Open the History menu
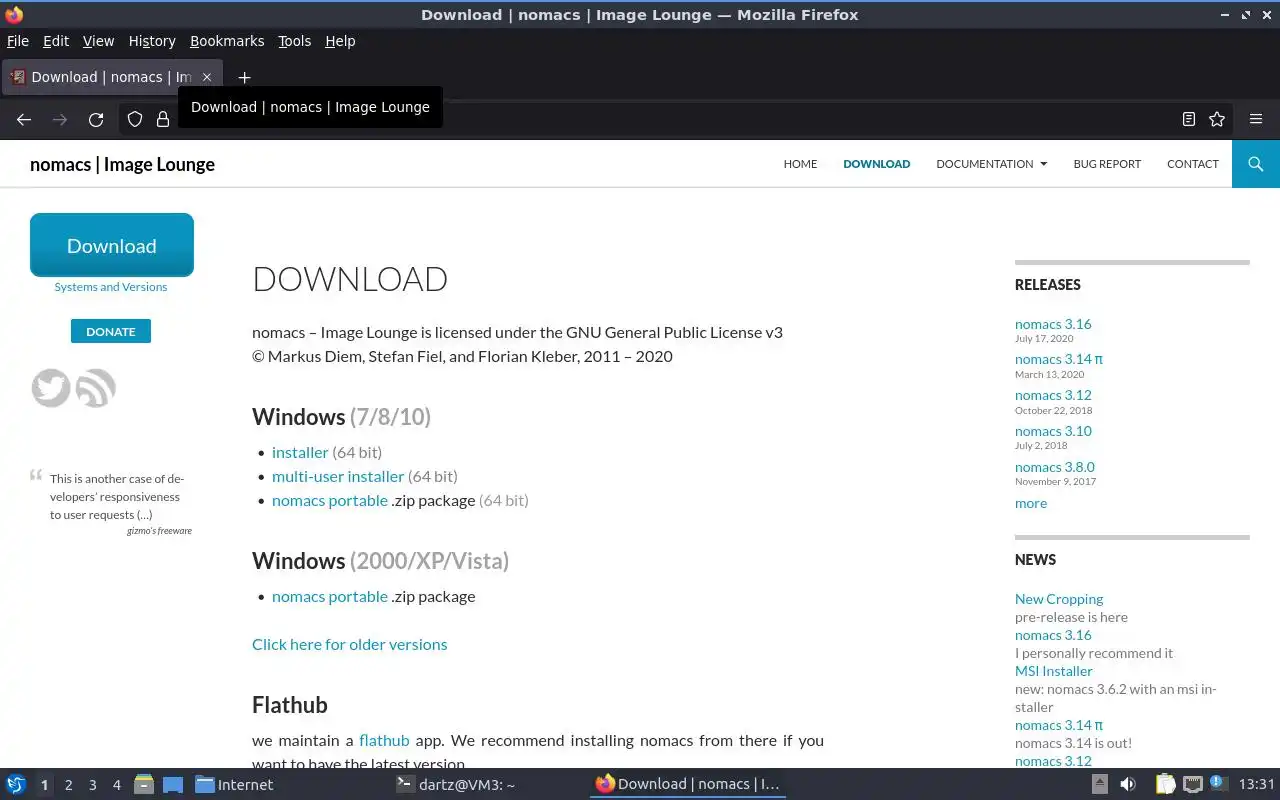1280x800 pixels. click(152, 41)
